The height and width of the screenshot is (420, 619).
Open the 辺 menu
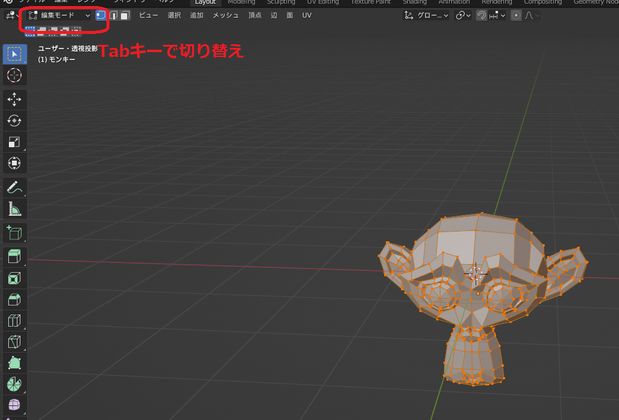pyautogui.click(x=274, y=15)
